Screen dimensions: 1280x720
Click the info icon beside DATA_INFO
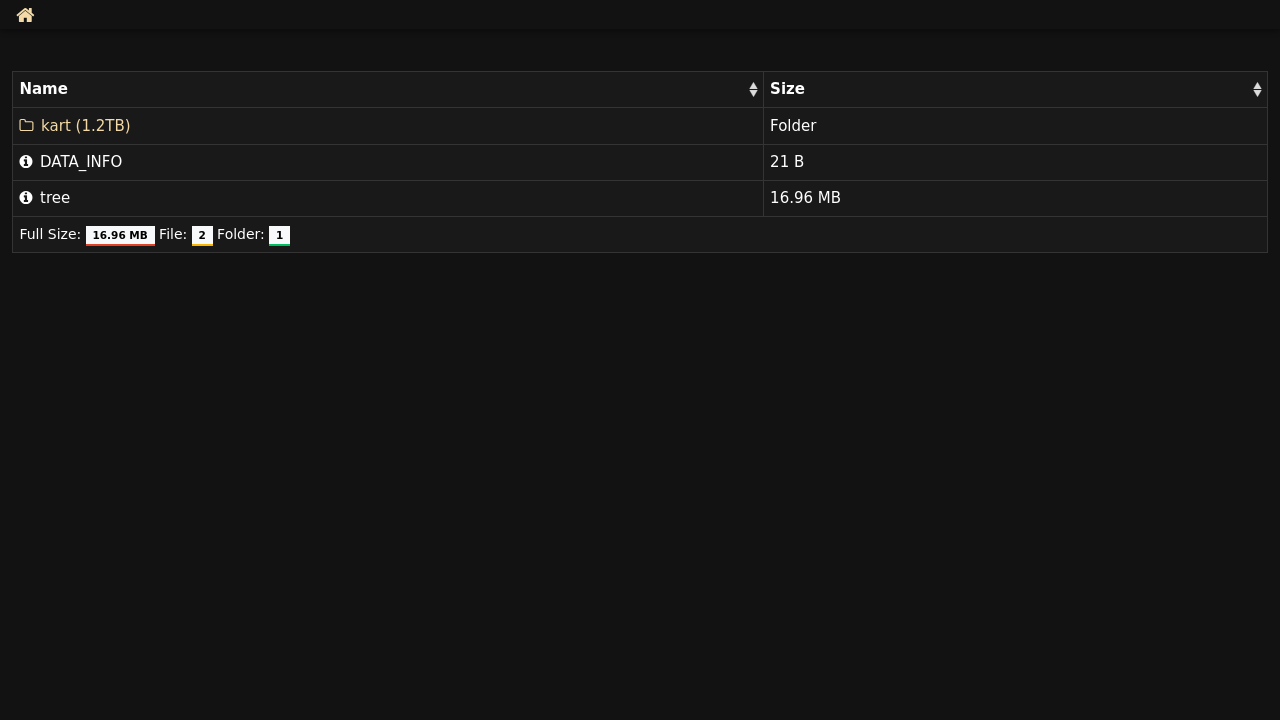coord(26,162)
